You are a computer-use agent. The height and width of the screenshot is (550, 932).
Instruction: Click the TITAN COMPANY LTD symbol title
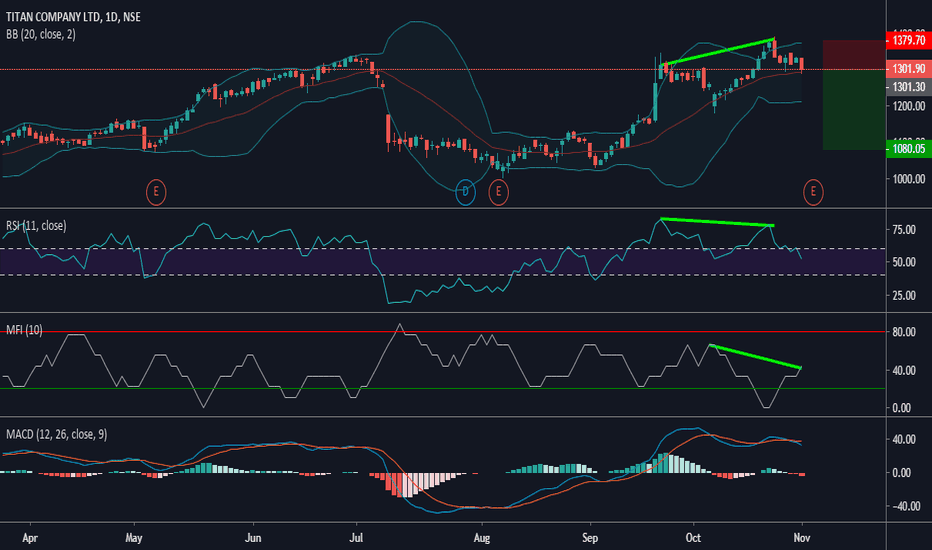tap(73, 17)
